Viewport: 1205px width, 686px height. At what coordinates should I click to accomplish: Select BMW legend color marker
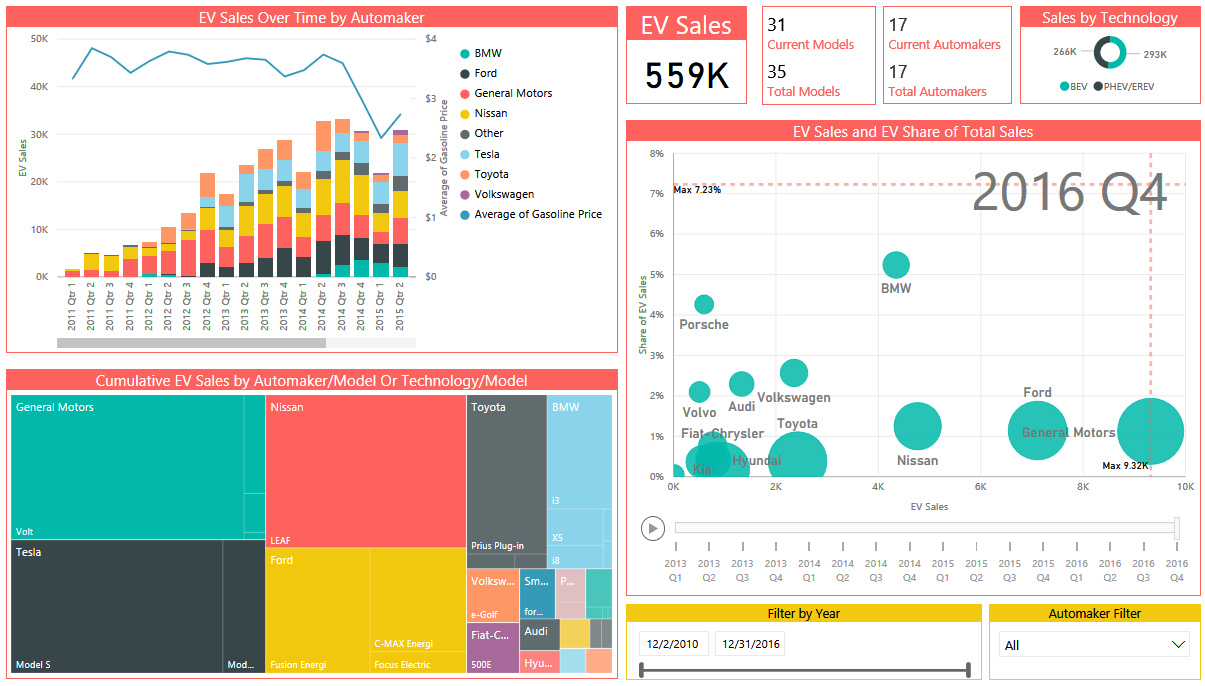click(465, 53)
